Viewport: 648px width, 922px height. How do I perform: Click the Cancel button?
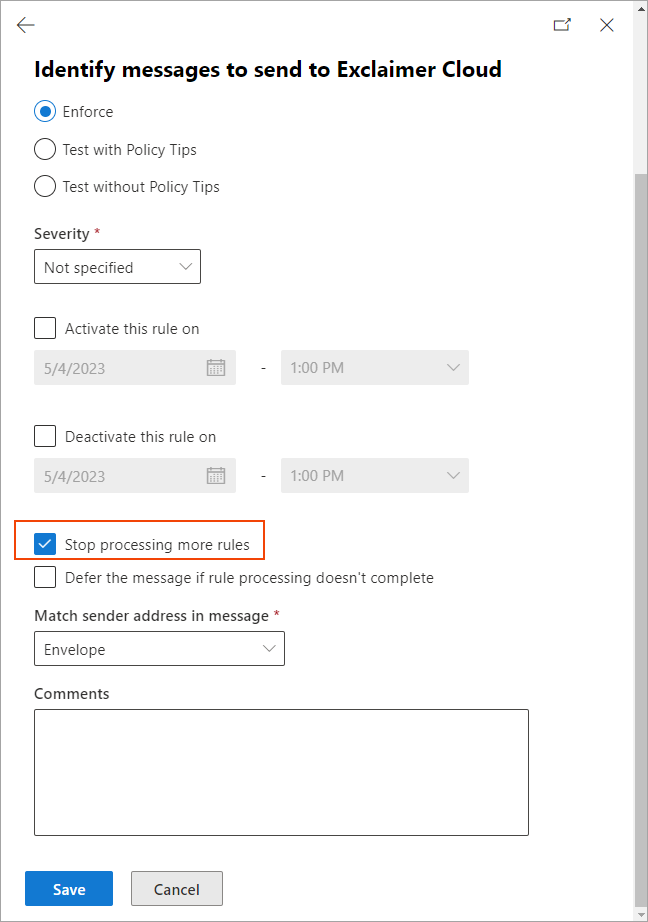(176, 888)
